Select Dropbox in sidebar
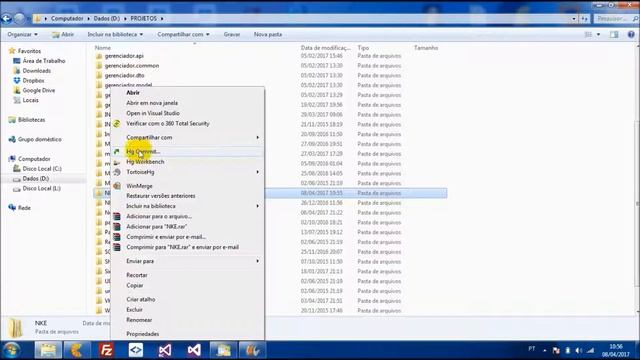Image resolution: width=640 pixels, height=360 pixels. [33, 80]
